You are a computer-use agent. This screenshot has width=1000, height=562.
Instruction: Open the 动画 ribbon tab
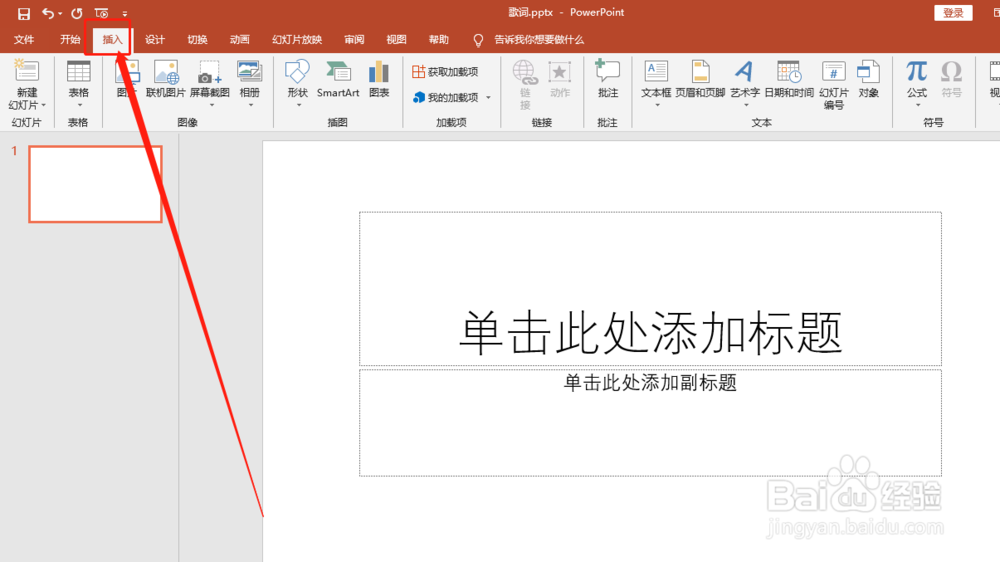pyautogui.click(x=239, y=40)
